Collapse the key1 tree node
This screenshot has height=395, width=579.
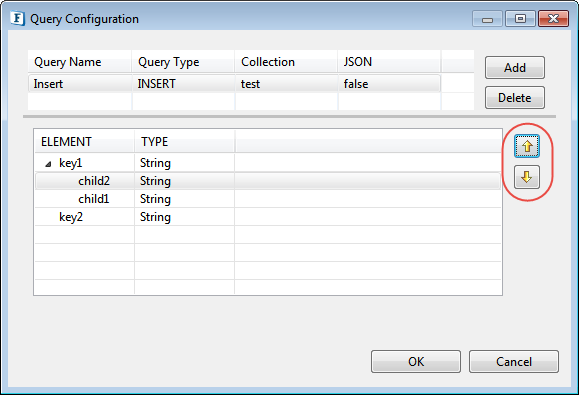[x=48, y=164]
